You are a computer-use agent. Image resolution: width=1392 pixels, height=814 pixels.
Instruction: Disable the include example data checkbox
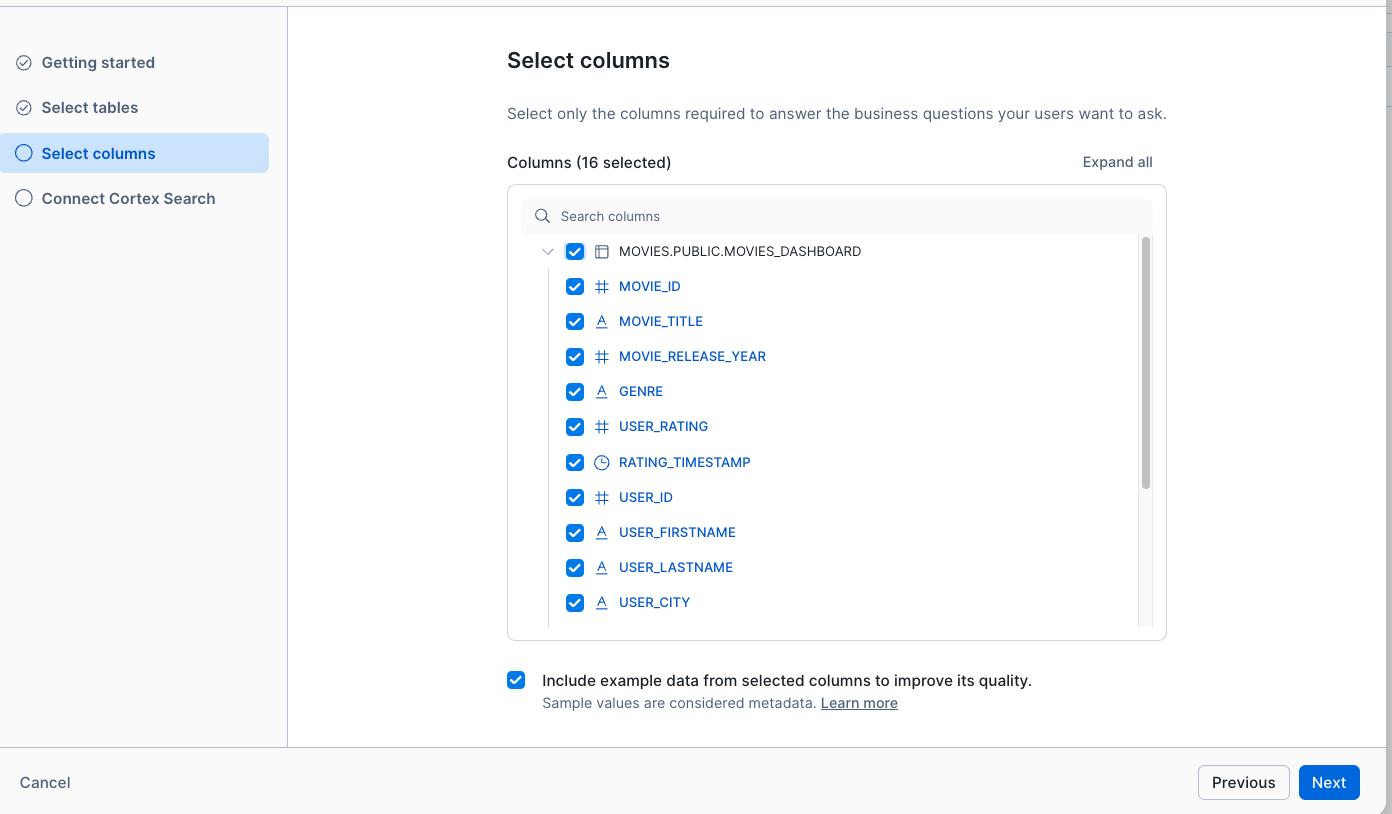[516, 681]
